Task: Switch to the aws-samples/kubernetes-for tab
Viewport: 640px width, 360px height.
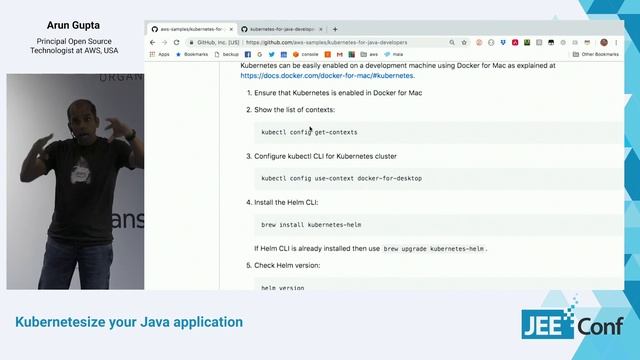Action: point(191,29)
